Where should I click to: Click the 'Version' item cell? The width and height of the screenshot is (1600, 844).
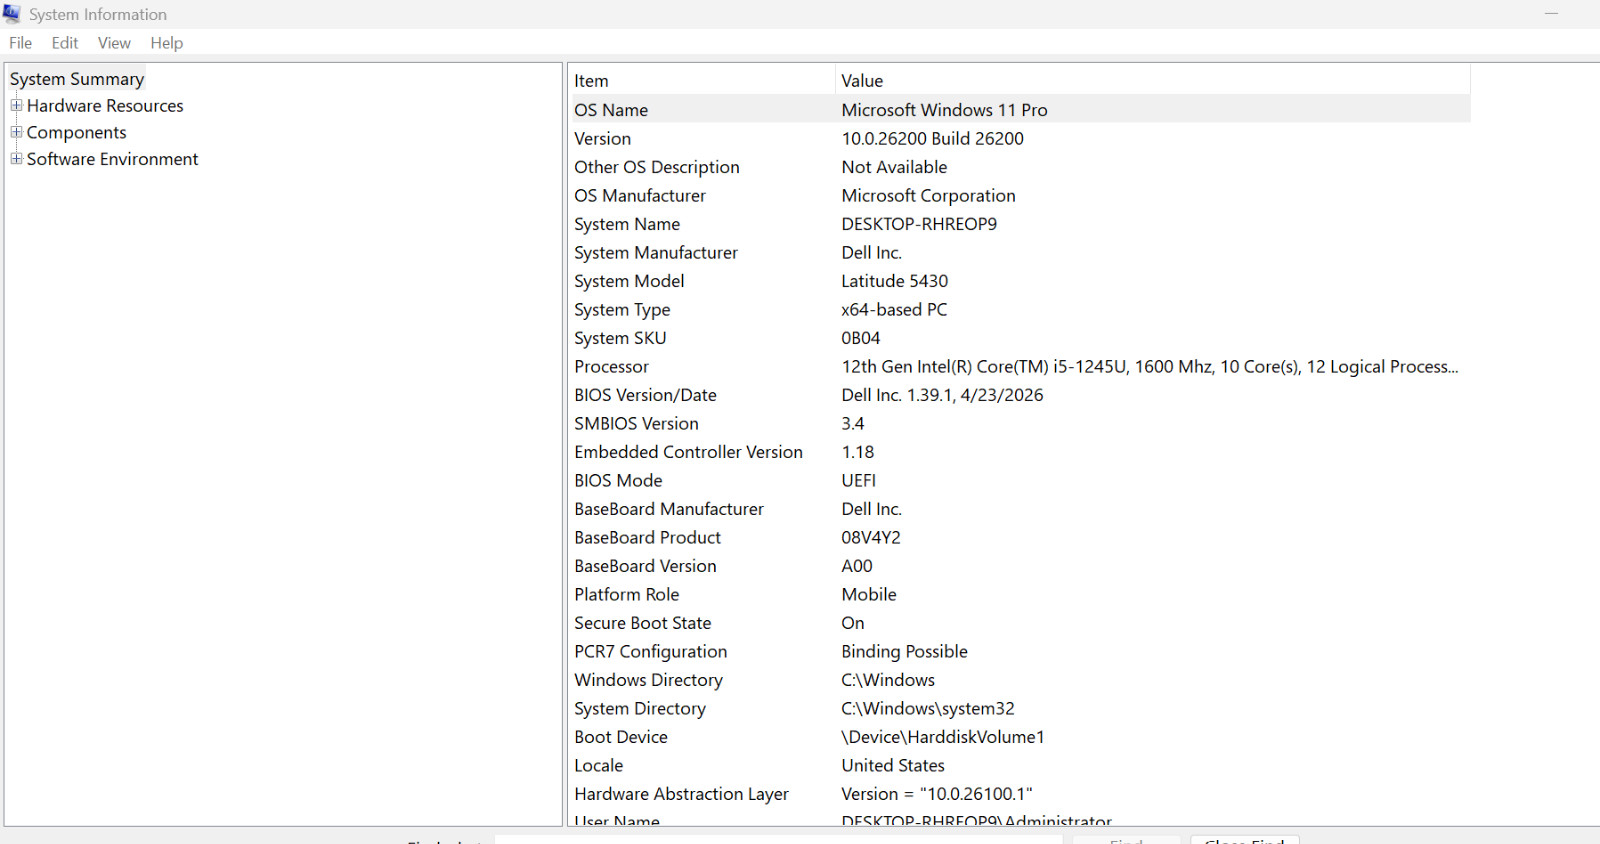click(603, 139)
